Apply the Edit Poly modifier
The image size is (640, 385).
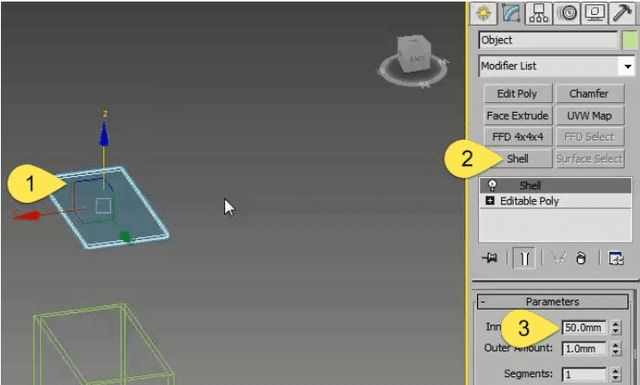pyautogui.click(x=518, y=93)
